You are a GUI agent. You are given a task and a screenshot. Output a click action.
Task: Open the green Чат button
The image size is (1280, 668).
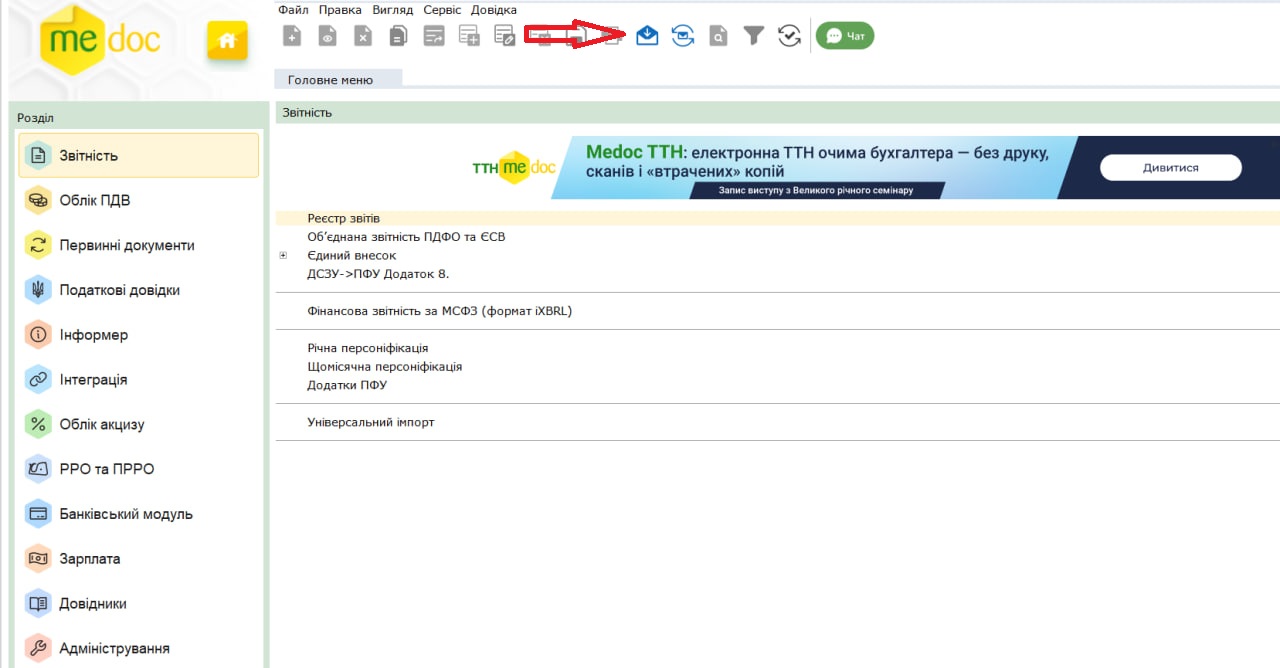[844, 36]
